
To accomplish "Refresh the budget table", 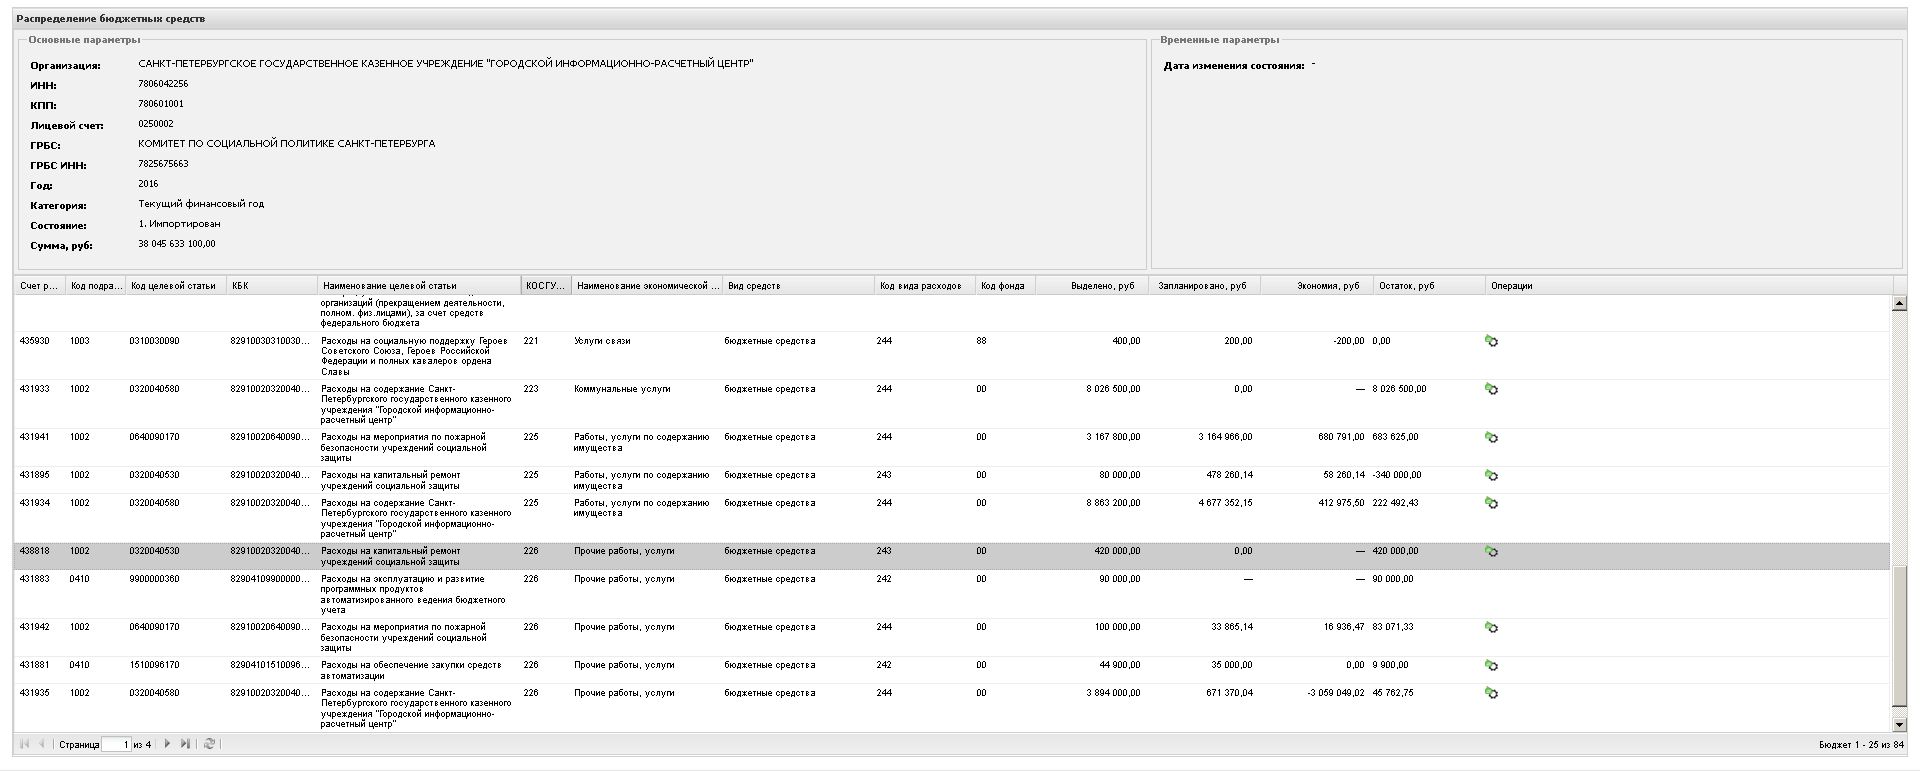I will tap(209, 744).
